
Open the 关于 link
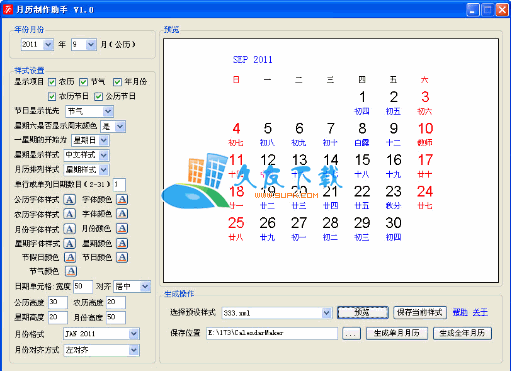coord(480,312)
